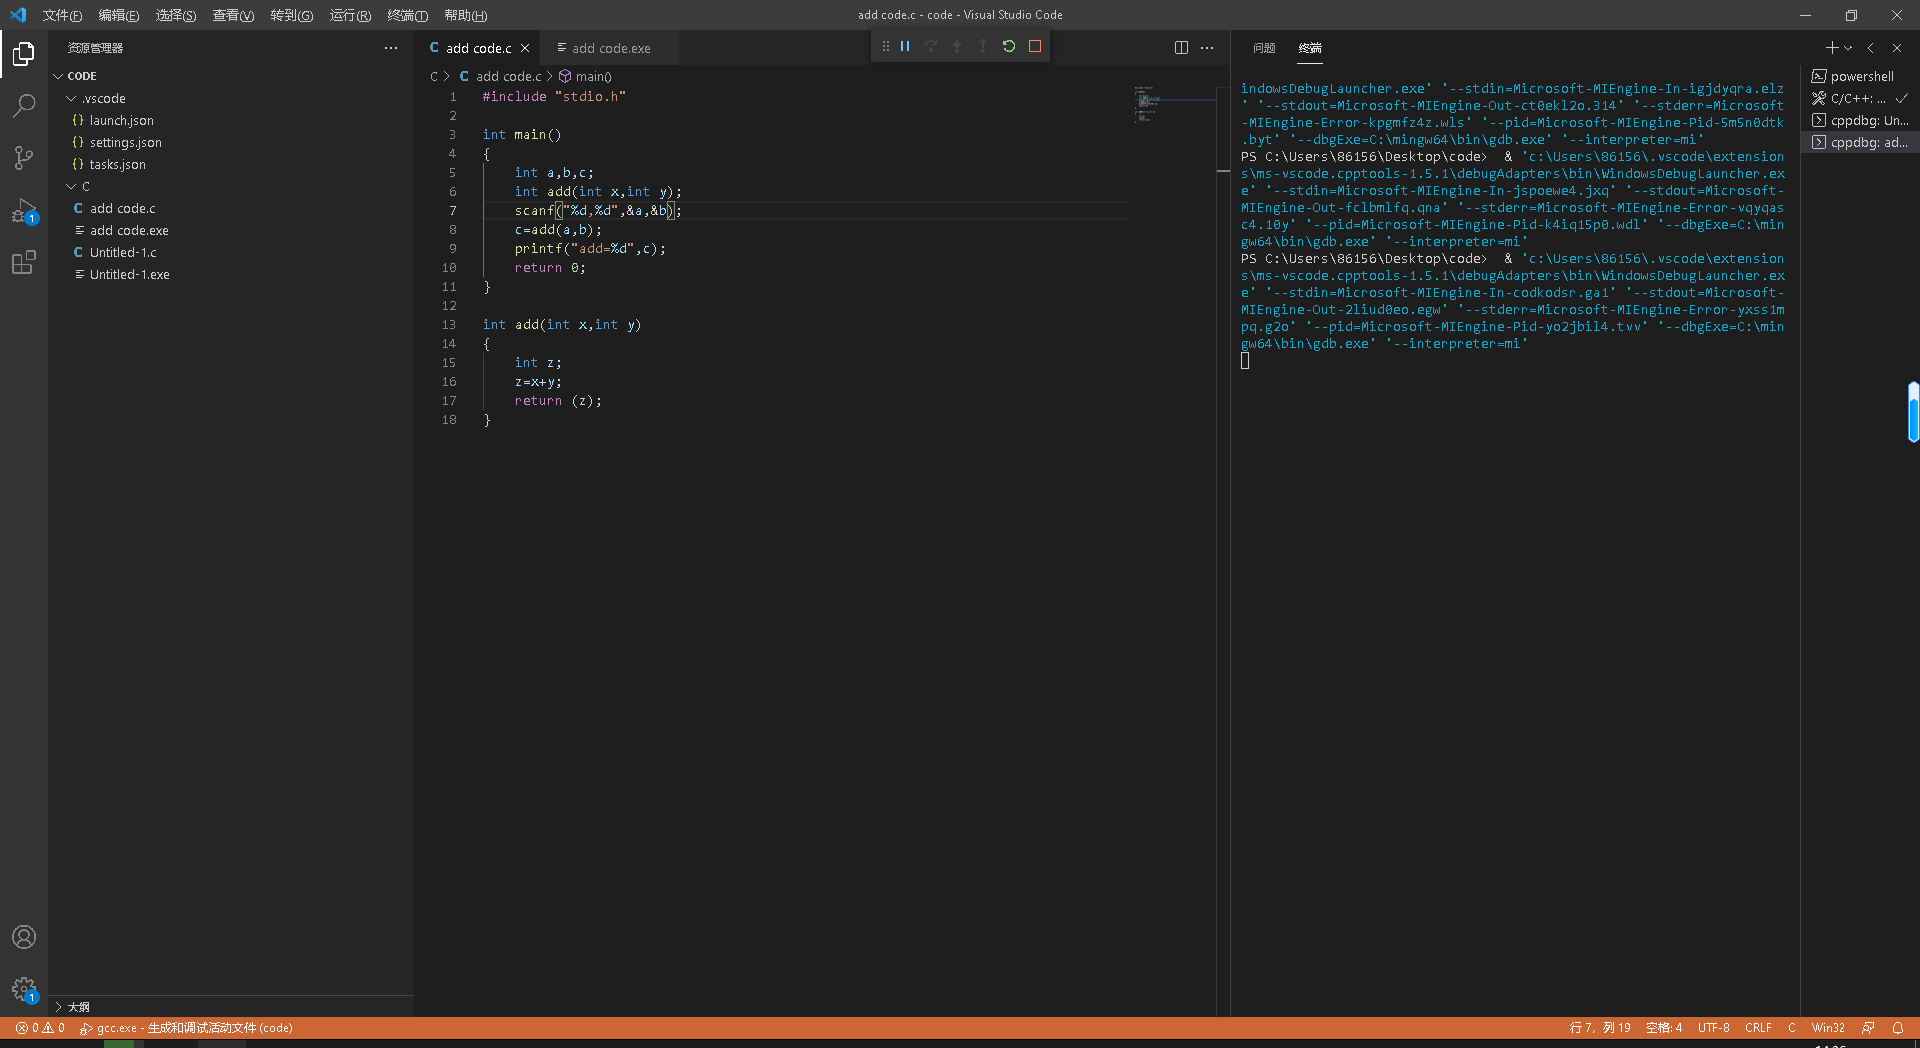1920x1048 pixels.
Task: Create a new terminal with plus icon
Action: point(1831,48)
